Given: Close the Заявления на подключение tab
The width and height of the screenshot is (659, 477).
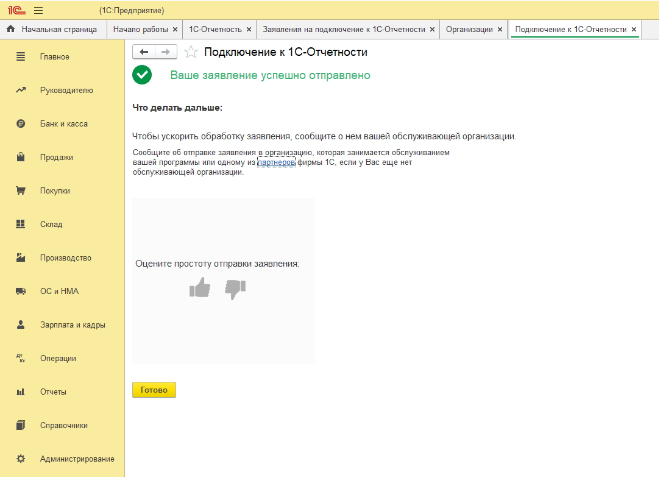Looking at the screenshot, I should coord(432,29).
